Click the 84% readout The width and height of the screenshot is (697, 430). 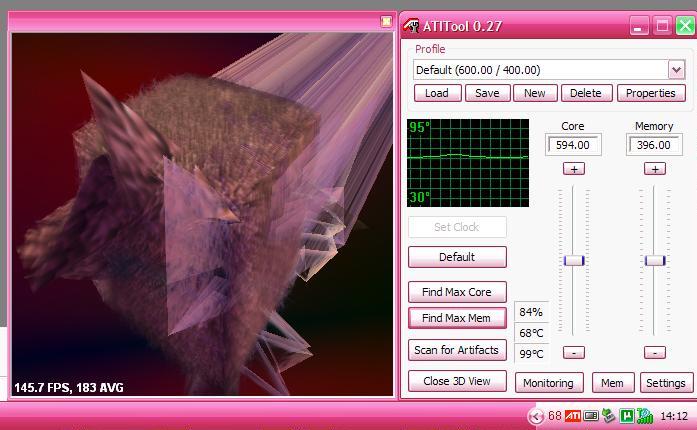[531, 312]
